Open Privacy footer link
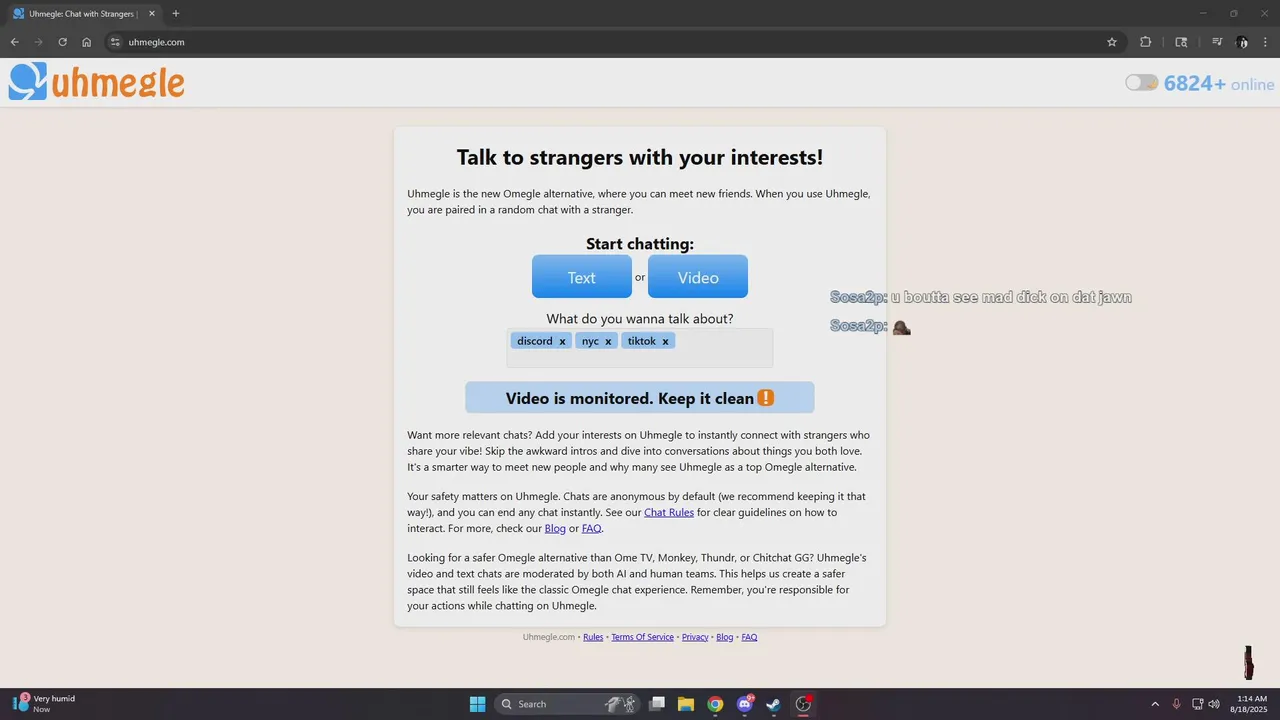The width and height of the screenshot is (1280, 720). (695, 637)
